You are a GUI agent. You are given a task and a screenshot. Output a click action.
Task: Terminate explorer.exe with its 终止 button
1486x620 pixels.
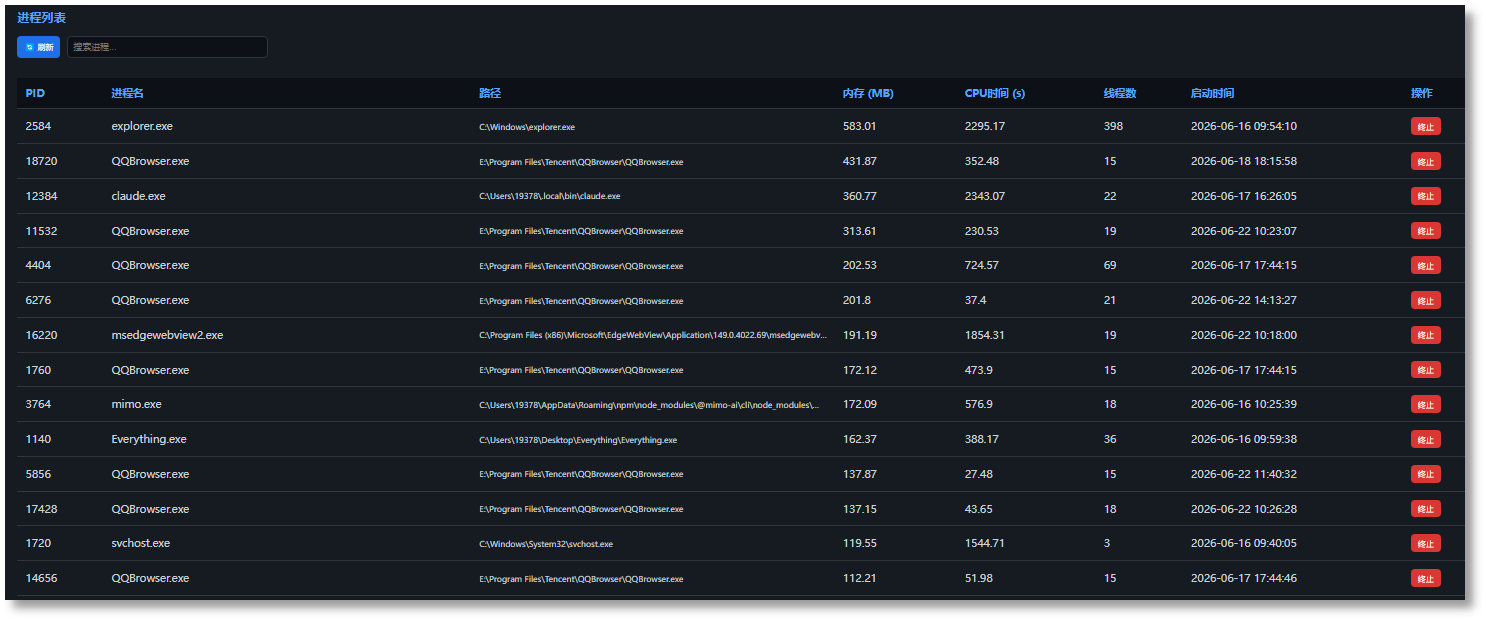point(1425,126)
